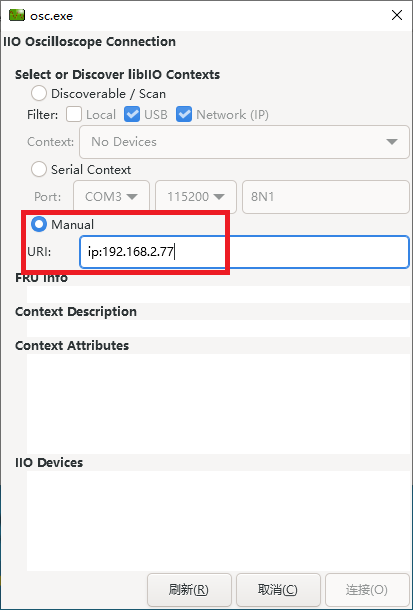
Task: Click the Context Attributes list area
Action: [218, 404]
